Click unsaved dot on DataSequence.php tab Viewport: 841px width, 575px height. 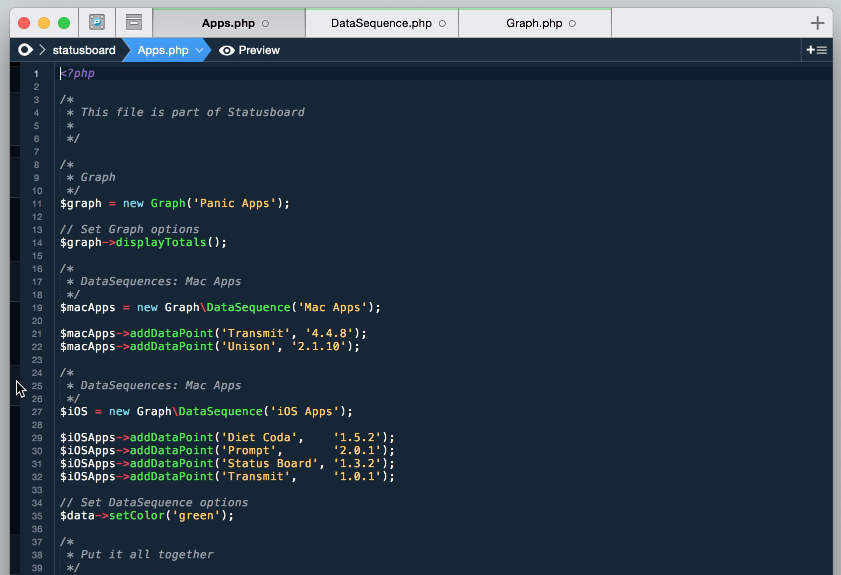point(442,24)
